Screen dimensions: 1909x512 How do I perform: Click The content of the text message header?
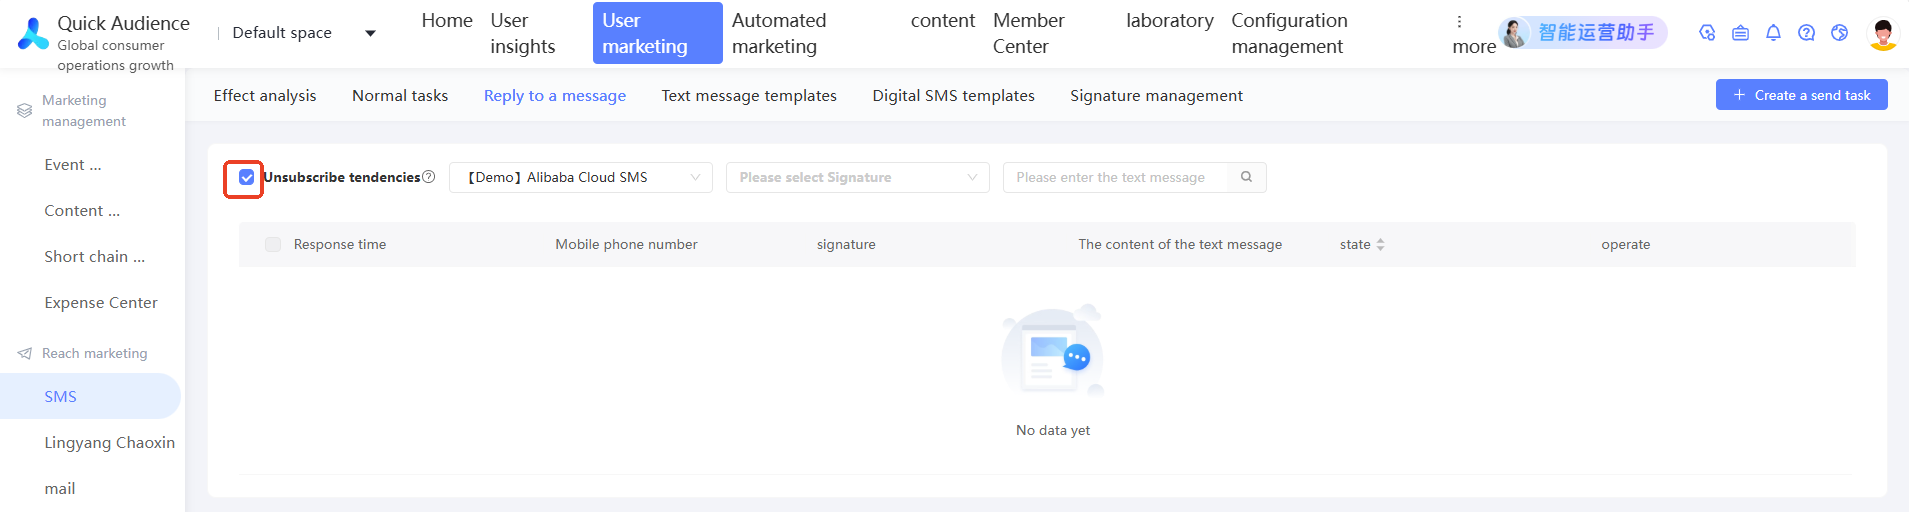(x=1180, y=244)
